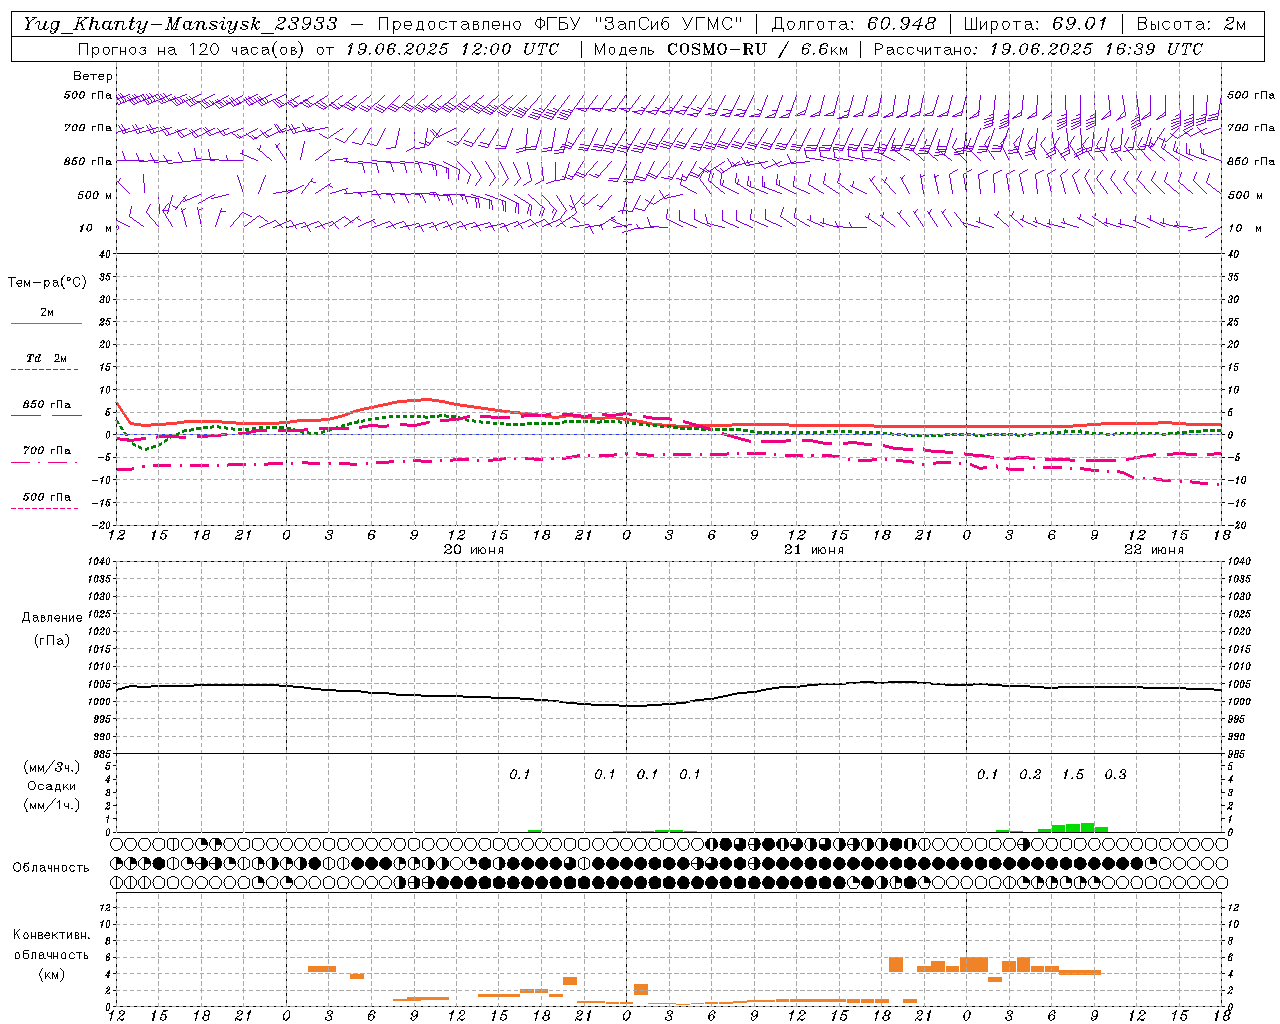
Task: Click the 500 м wind level label on left
Action: pyautogui.click(x=95, y=196)
